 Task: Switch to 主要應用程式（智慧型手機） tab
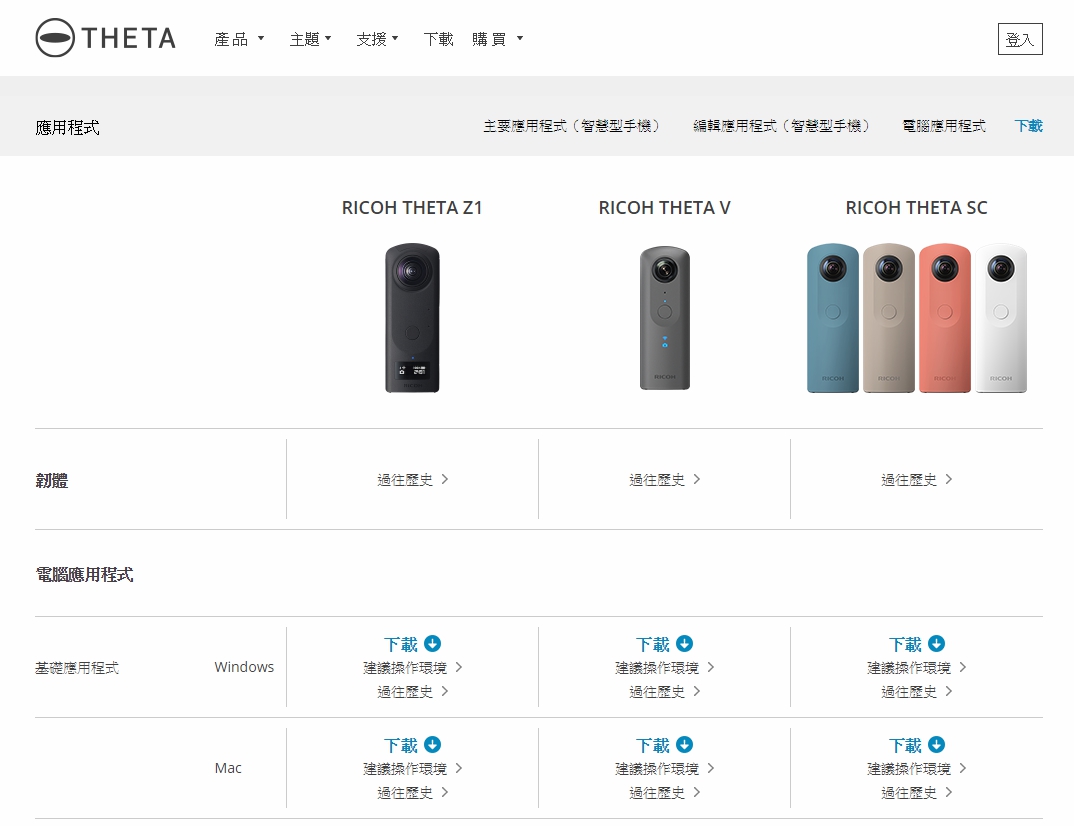click(571, 126)
